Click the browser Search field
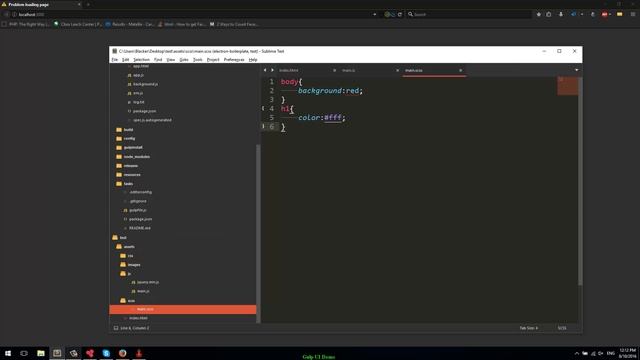The width and height of the screenshot is (640, 360). [469, 14]
